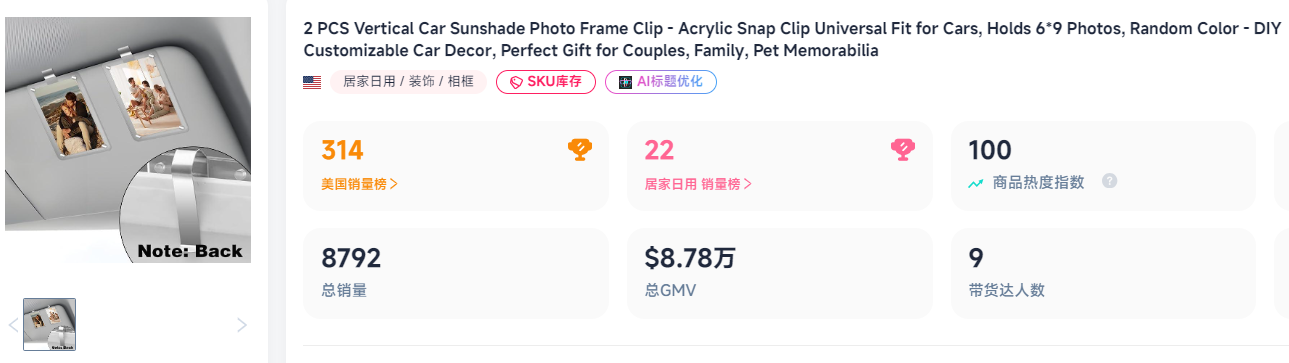Select the small product thumbnail
Screen dimensions: 1289x363
click(50, 324)
